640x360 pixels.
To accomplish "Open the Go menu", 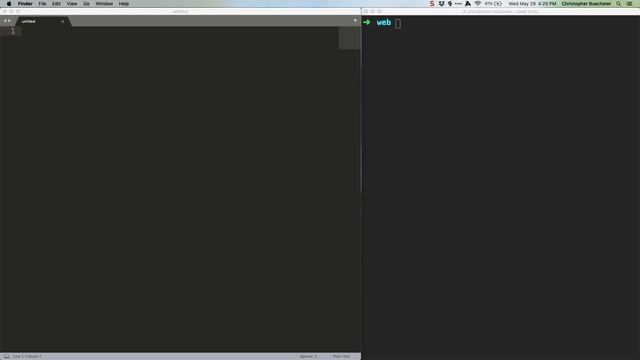I will click(86, 4).
